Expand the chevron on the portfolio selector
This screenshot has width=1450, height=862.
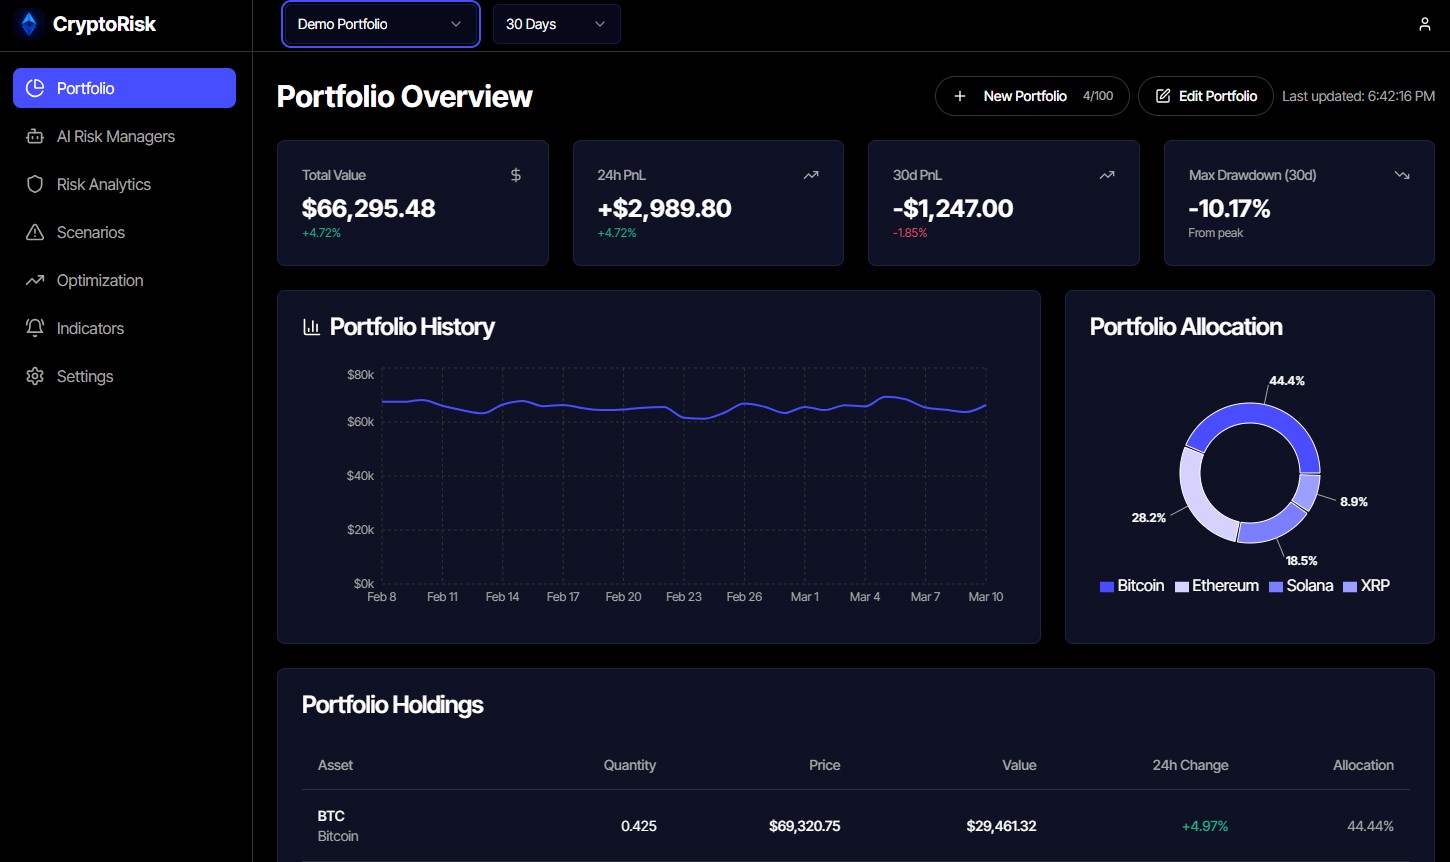(456, 24)
